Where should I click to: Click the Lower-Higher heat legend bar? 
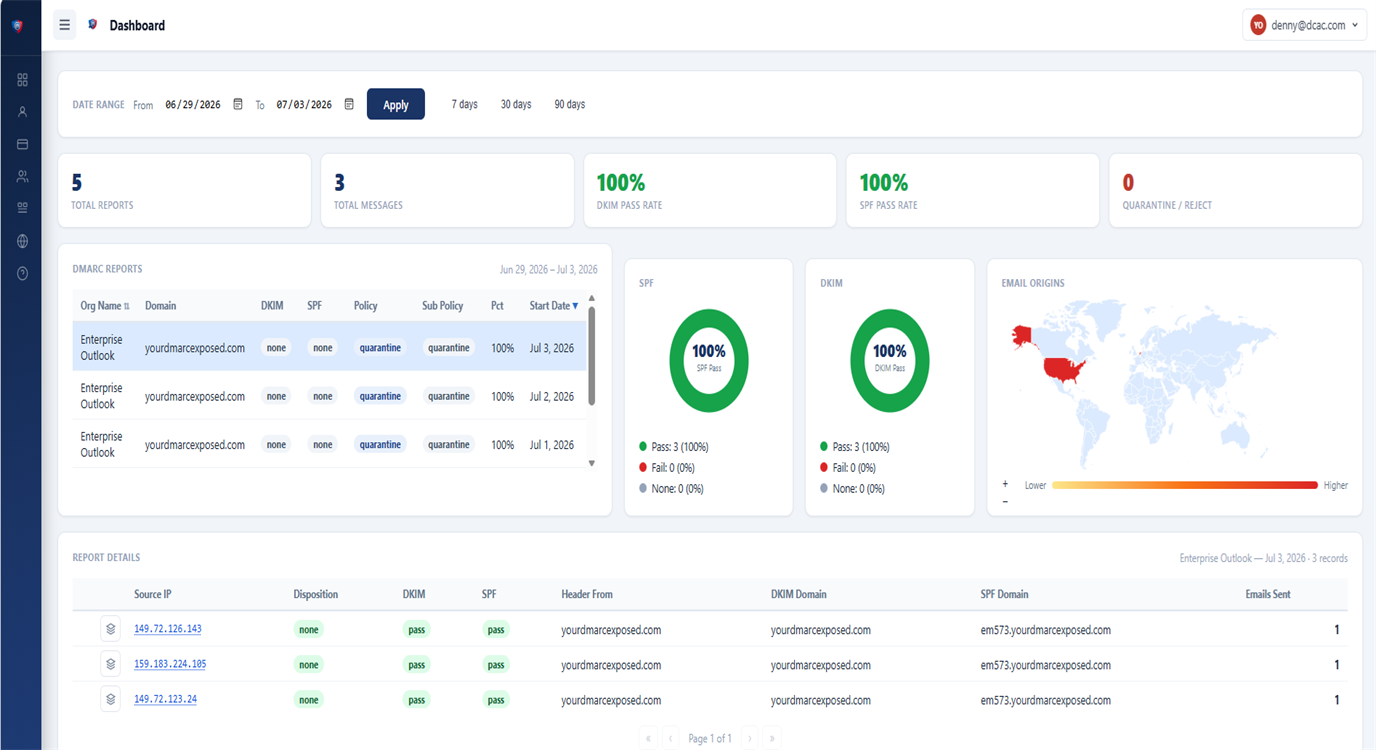(x=1185, y=485)
